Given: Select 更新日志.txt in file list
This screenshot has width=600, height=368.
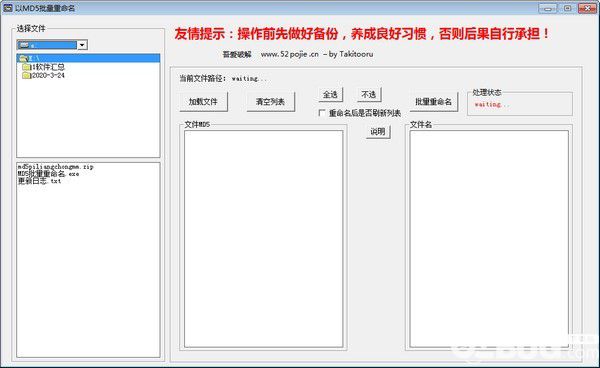Looking at the screenshot, I should click(39, 181).
